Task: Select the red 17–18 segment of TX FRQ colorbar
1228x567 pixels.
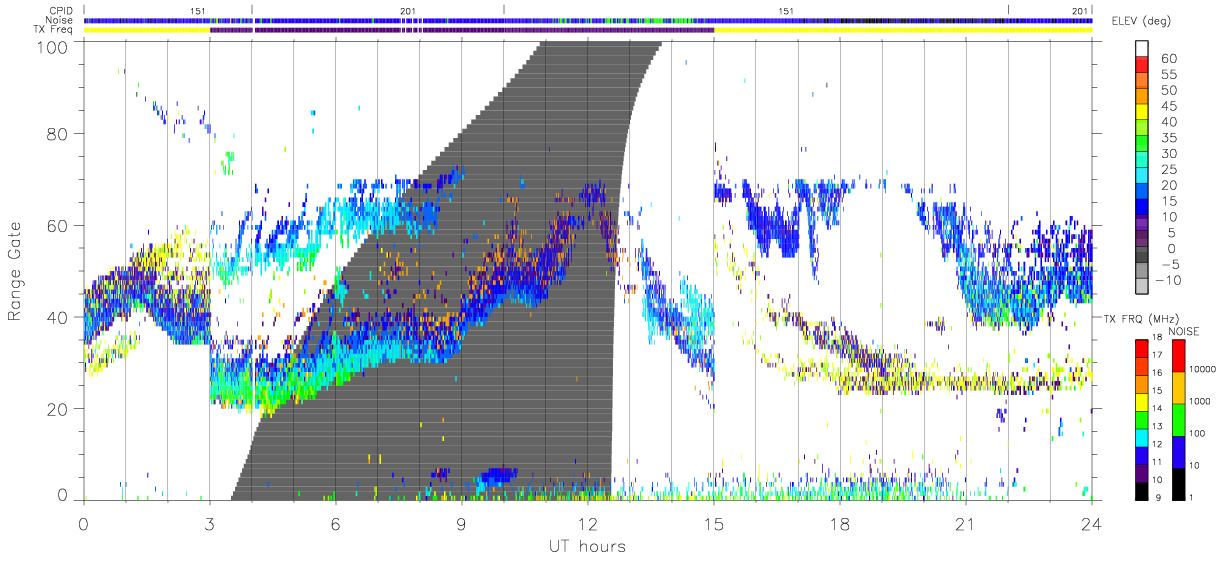Action: 1142,347
